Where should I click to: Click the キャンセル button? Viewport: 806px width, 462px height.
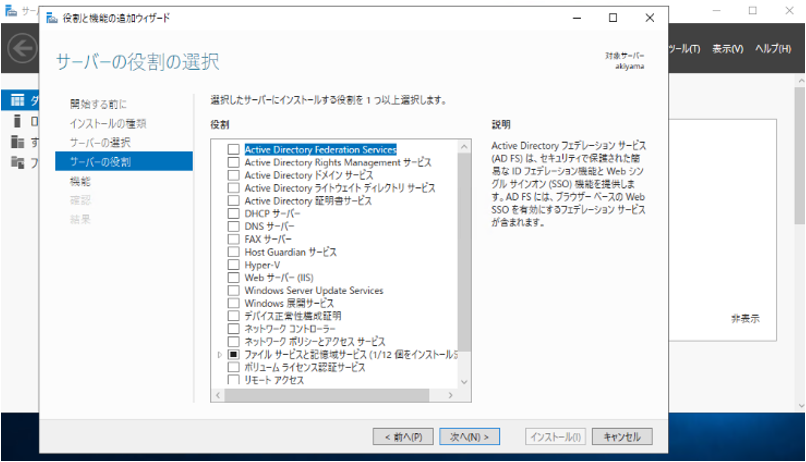point(622,437)
